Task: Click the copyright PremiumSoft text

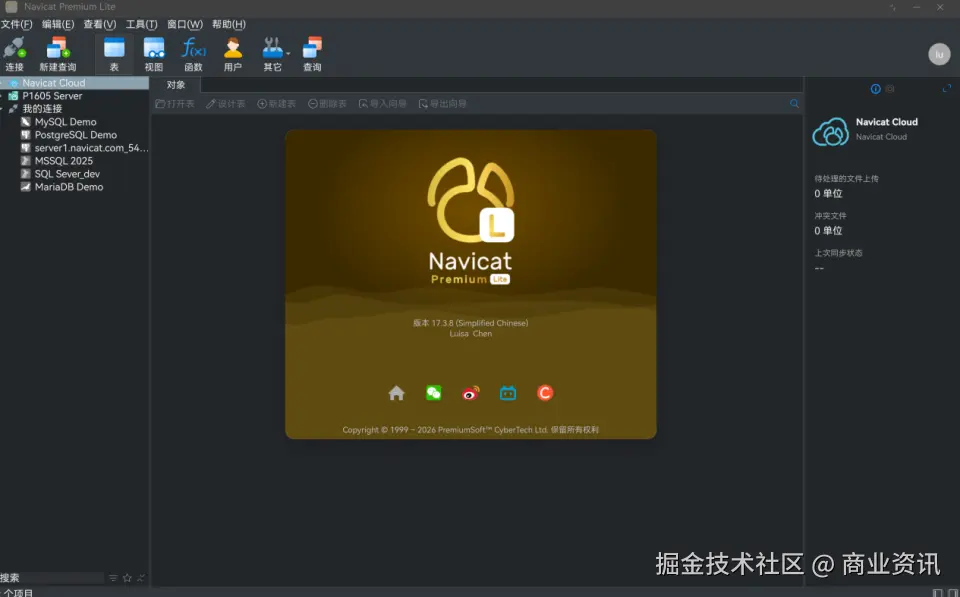Action: [x=470, y=430]
